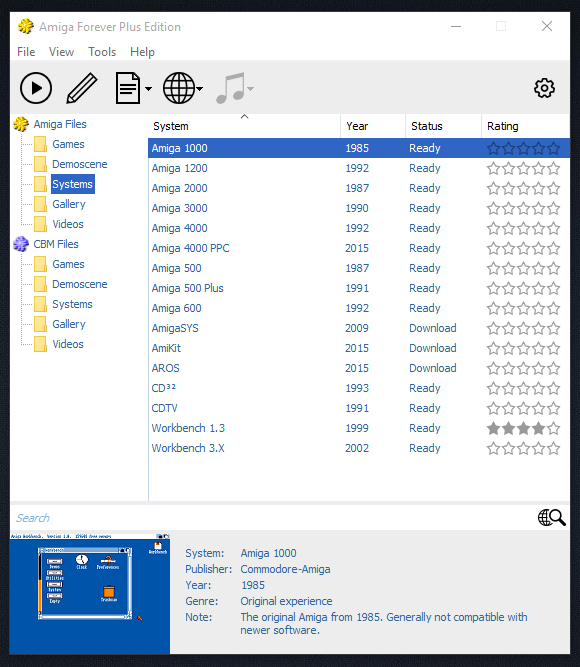The height and width of the screenshot is (667, 580).
Task: Open the View menu
Action: tap(61, 52)
